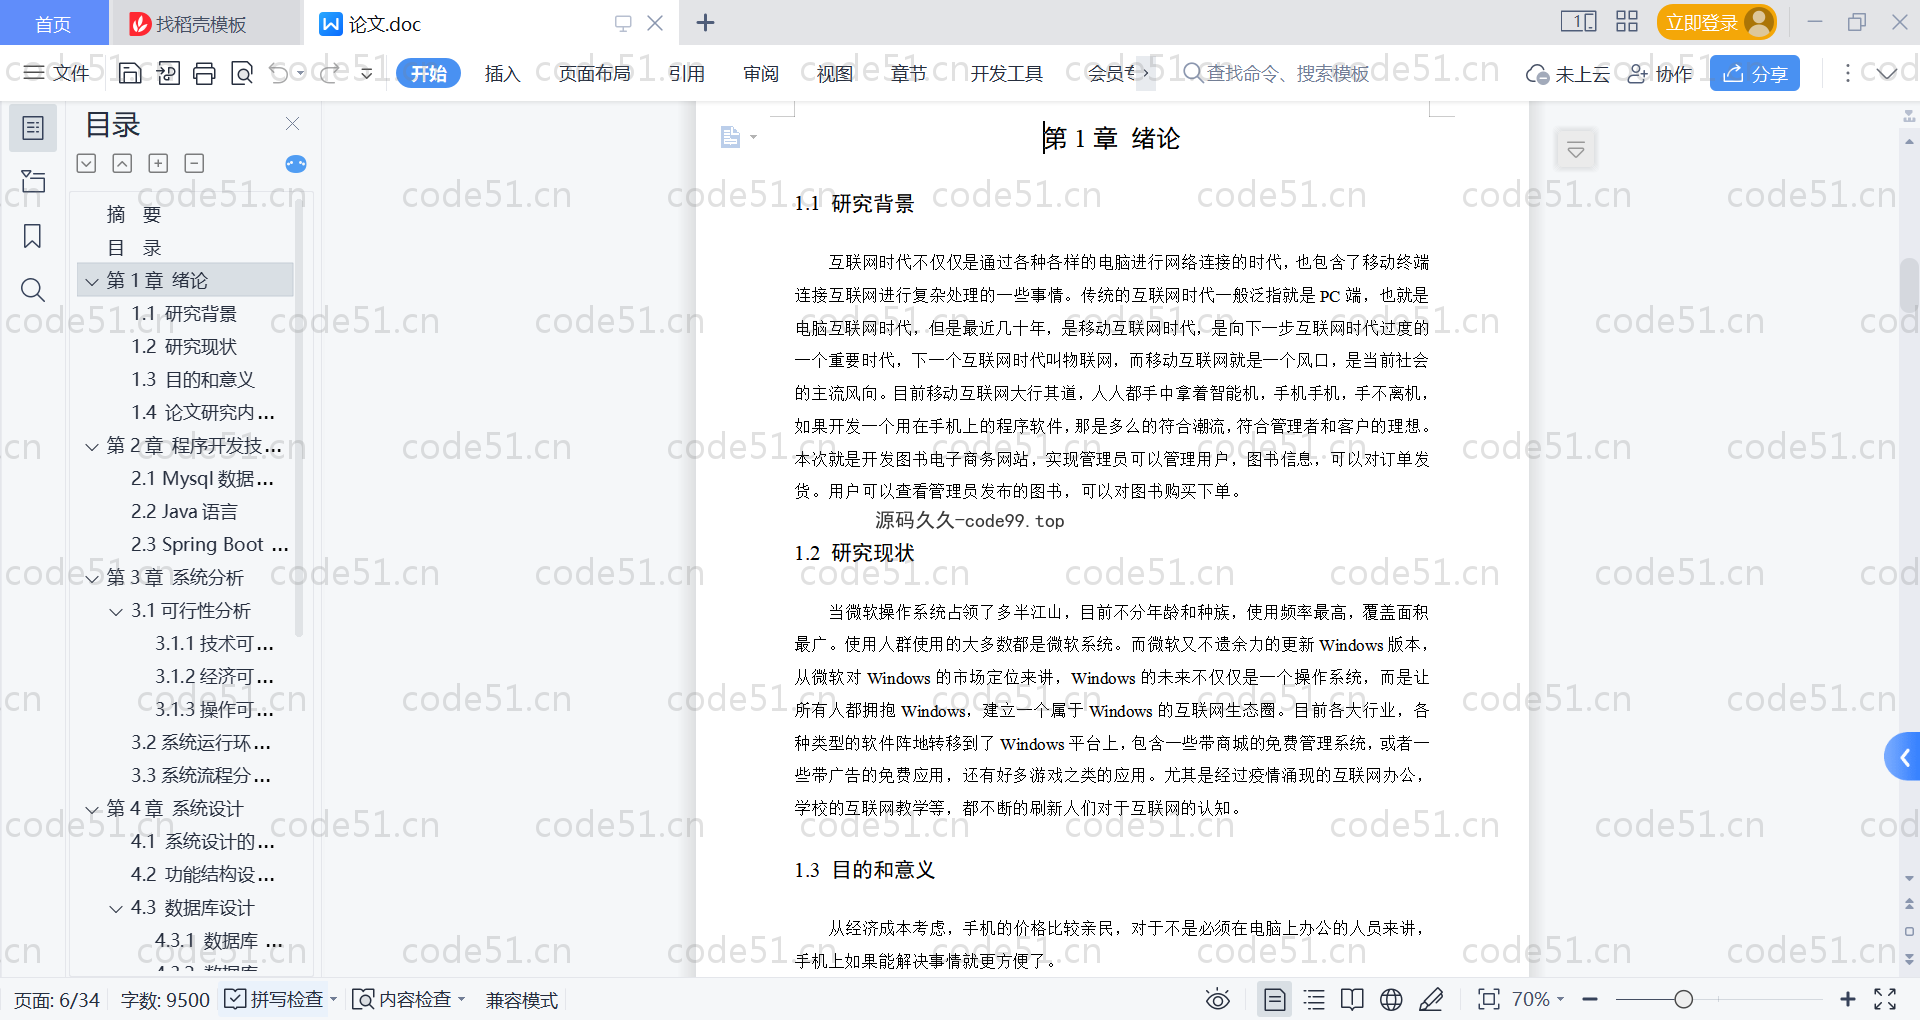Click the window layout grid icon

click(x=1627, y=22)
